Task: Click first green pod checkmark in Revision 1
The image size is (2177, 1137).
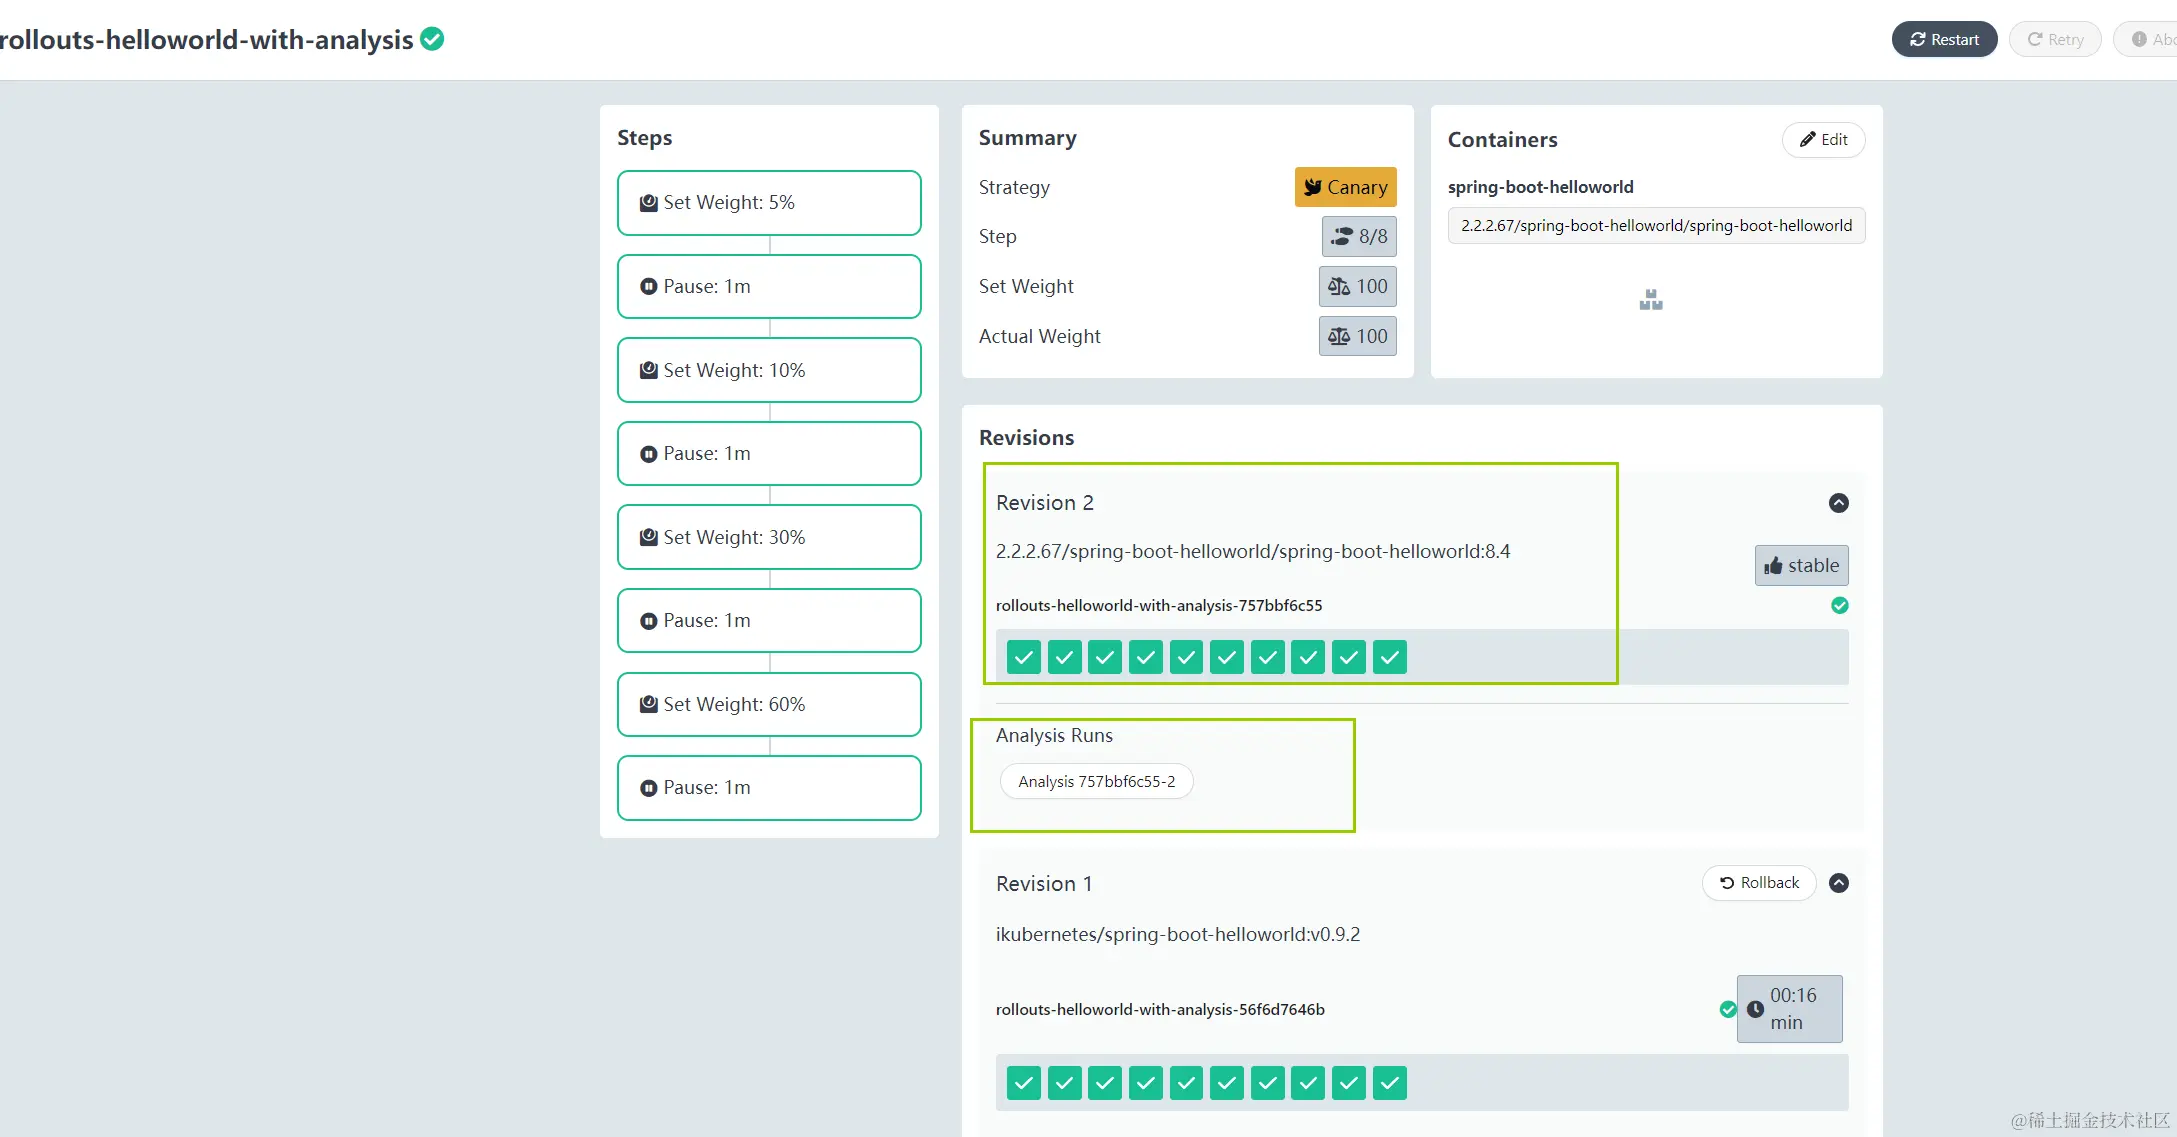Action: click(1023, 1082)
